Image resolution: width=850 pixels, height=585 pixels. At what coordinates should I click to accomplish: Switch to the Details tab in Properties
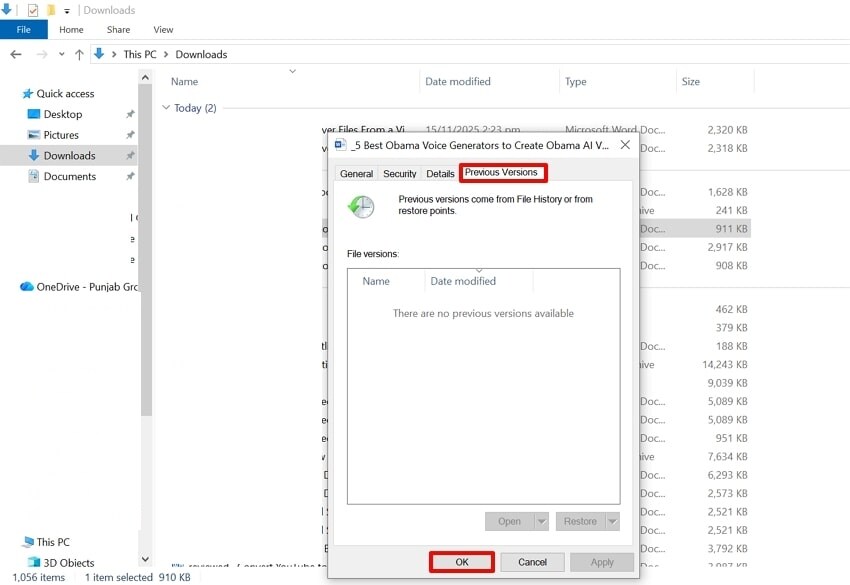[x=440, y=173]
